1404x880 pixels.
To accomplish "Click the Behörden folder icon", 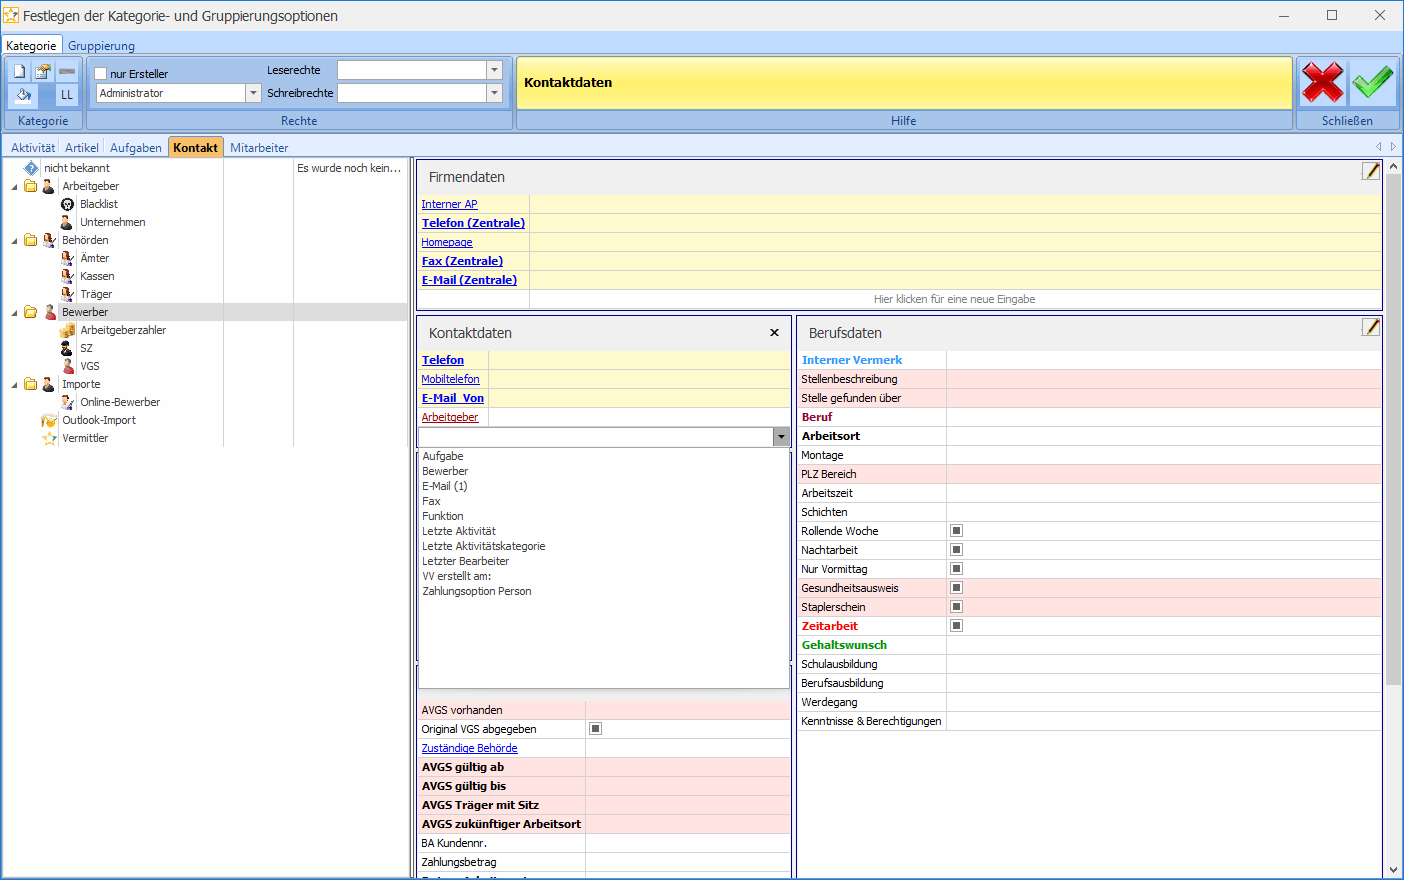I will click(31, 240).
